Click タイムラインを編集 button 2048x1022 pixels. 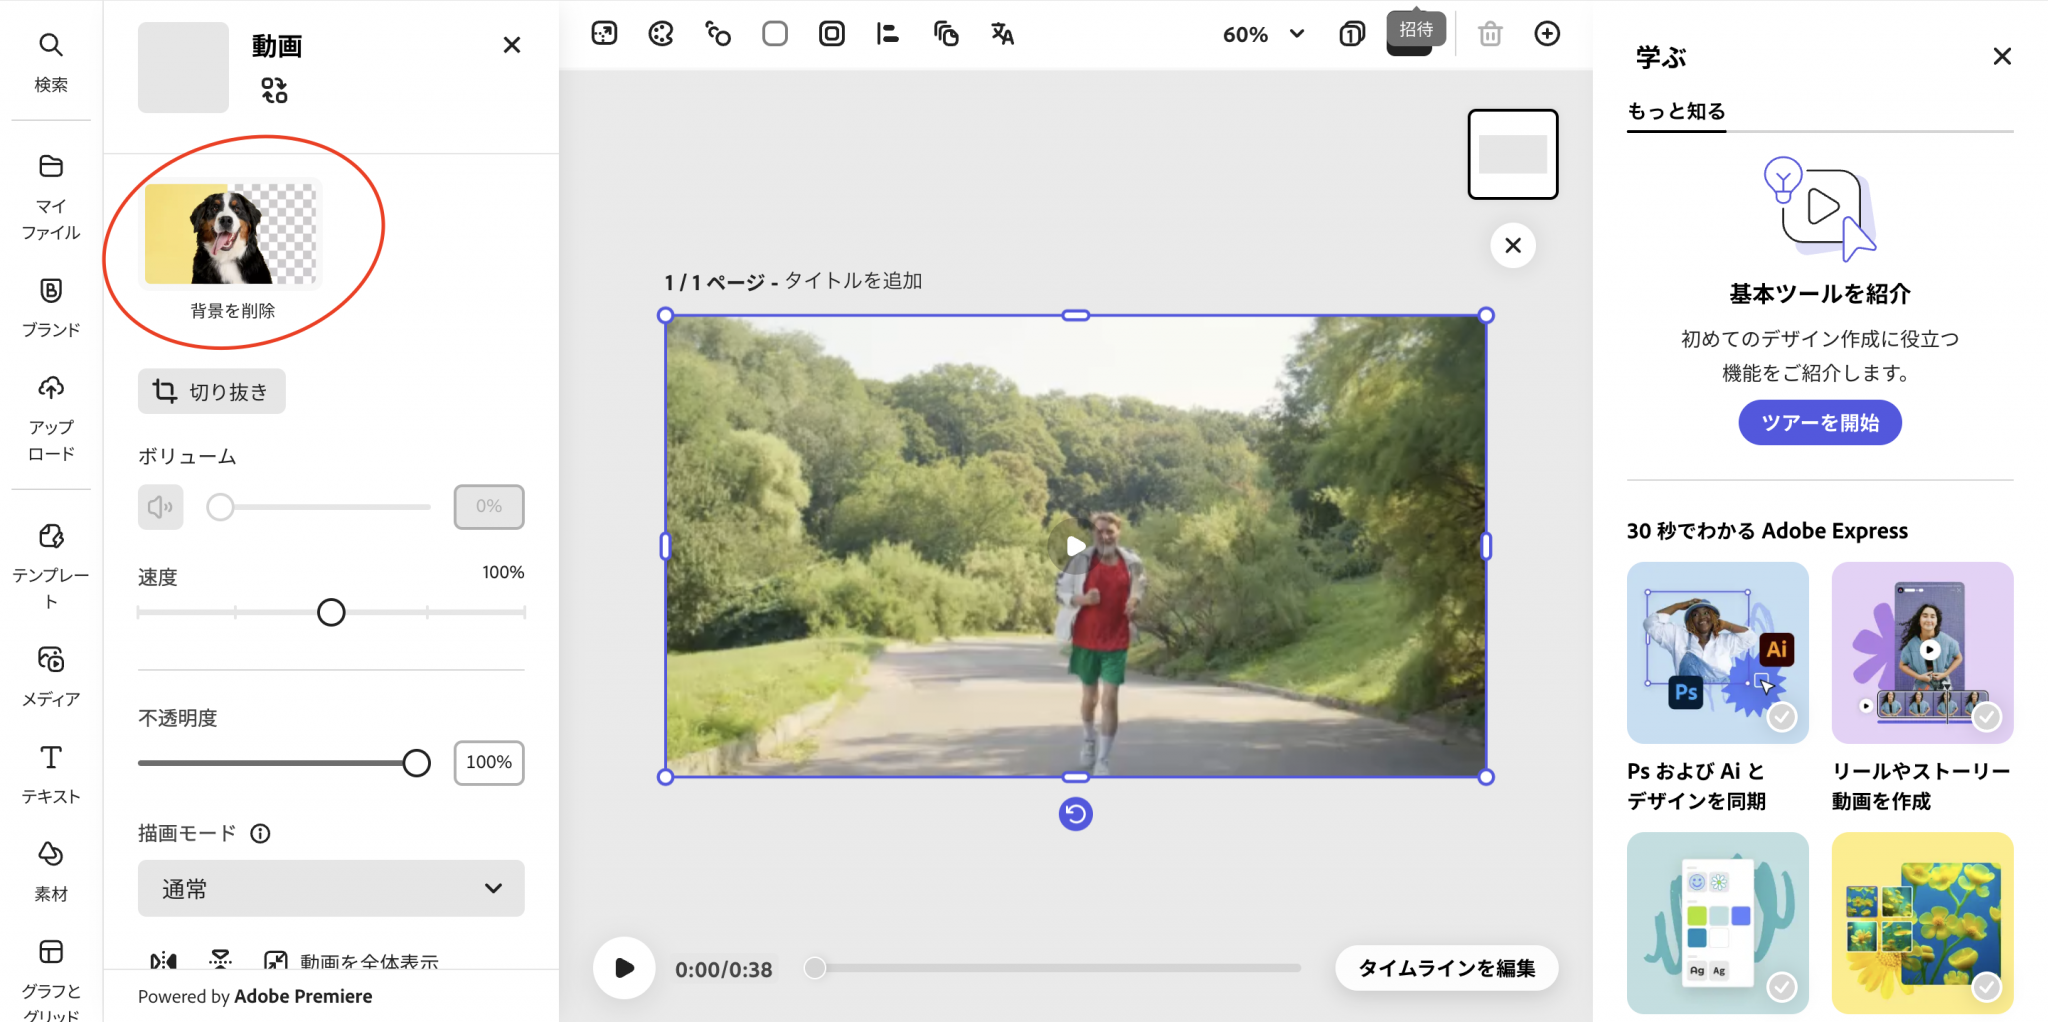pyautogui.click(x=1446, y=968)
